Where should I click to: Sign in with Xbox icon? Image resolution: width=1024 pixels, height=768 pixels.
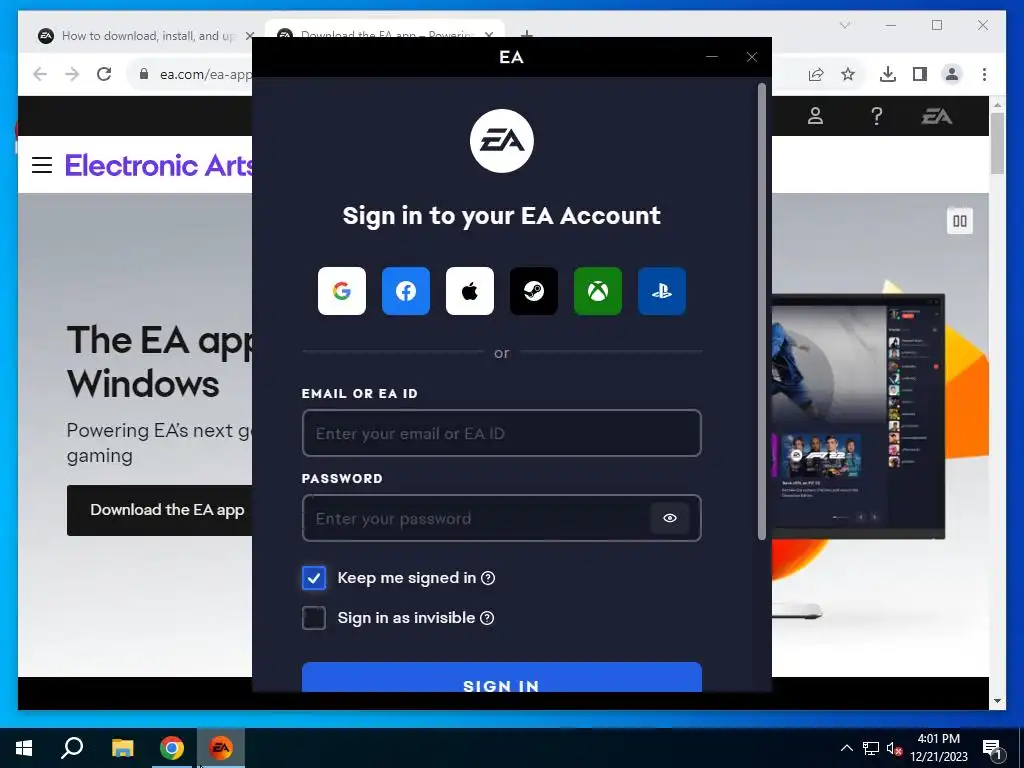point(598,291)
